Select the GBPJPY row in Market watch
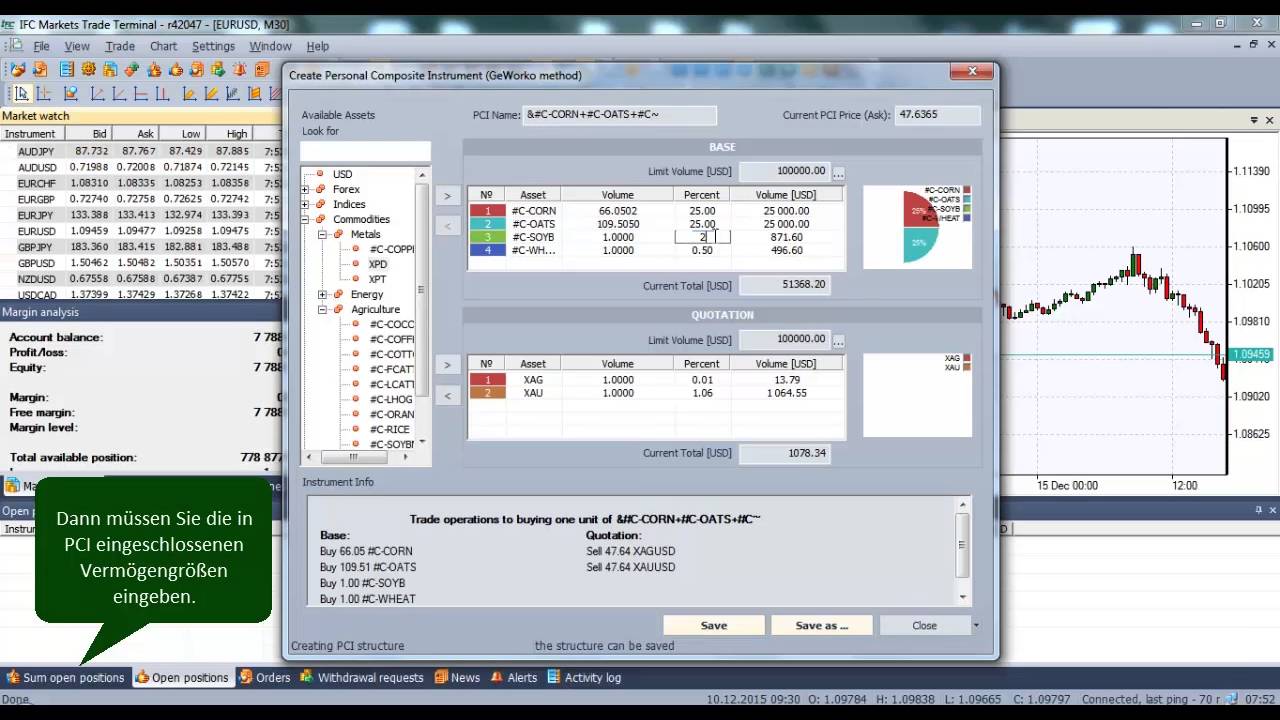This screenshot has height=720, width=1280. (x=140, y=247)
